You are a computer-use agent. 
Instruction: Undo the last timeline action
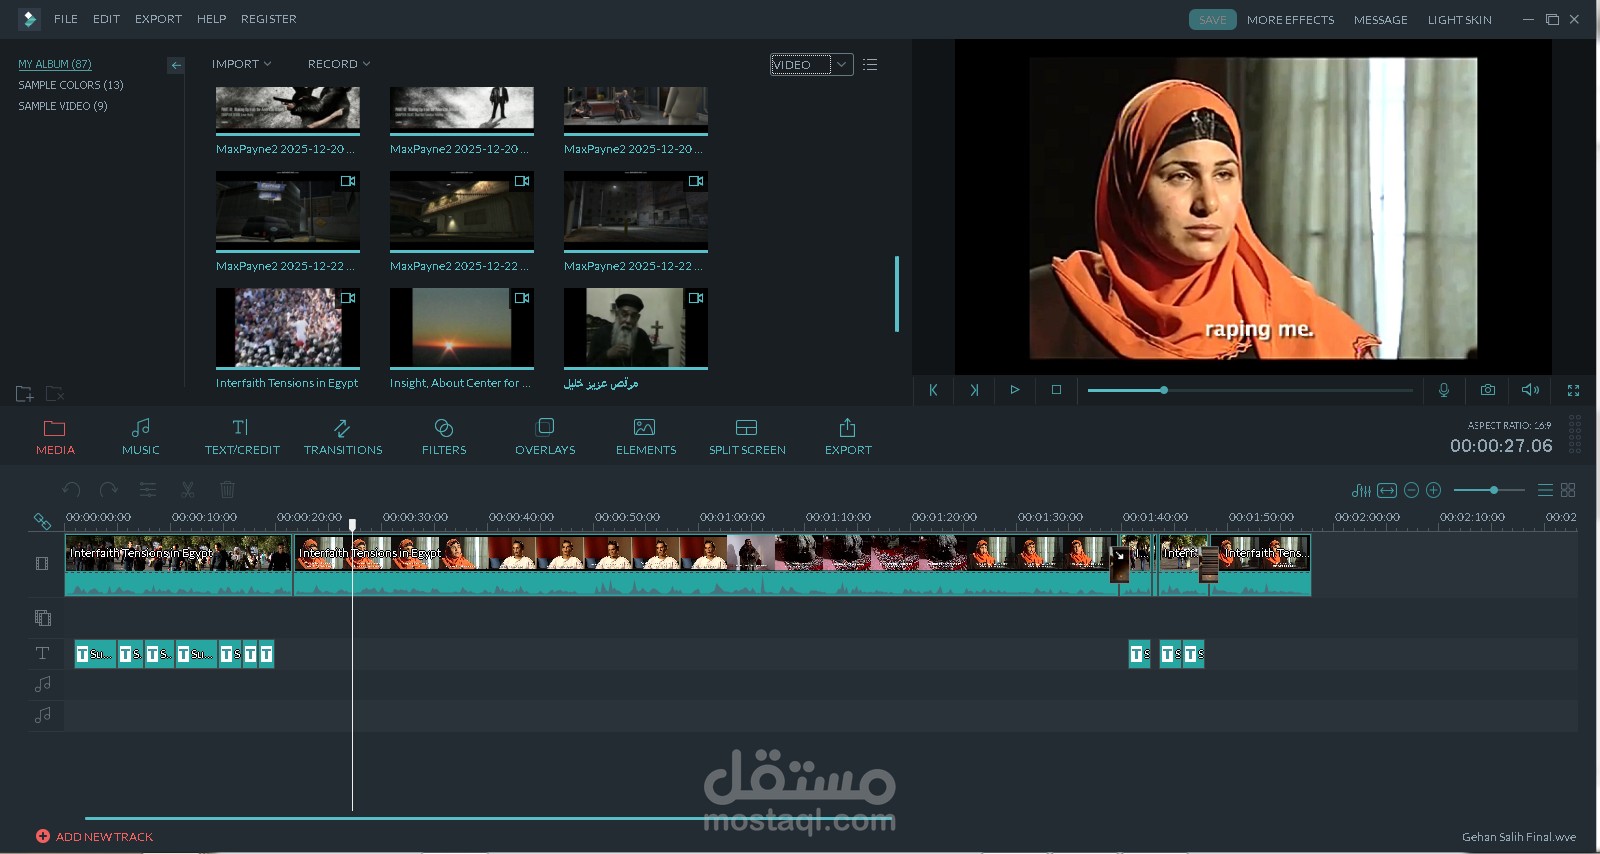[x=71, y=490]
